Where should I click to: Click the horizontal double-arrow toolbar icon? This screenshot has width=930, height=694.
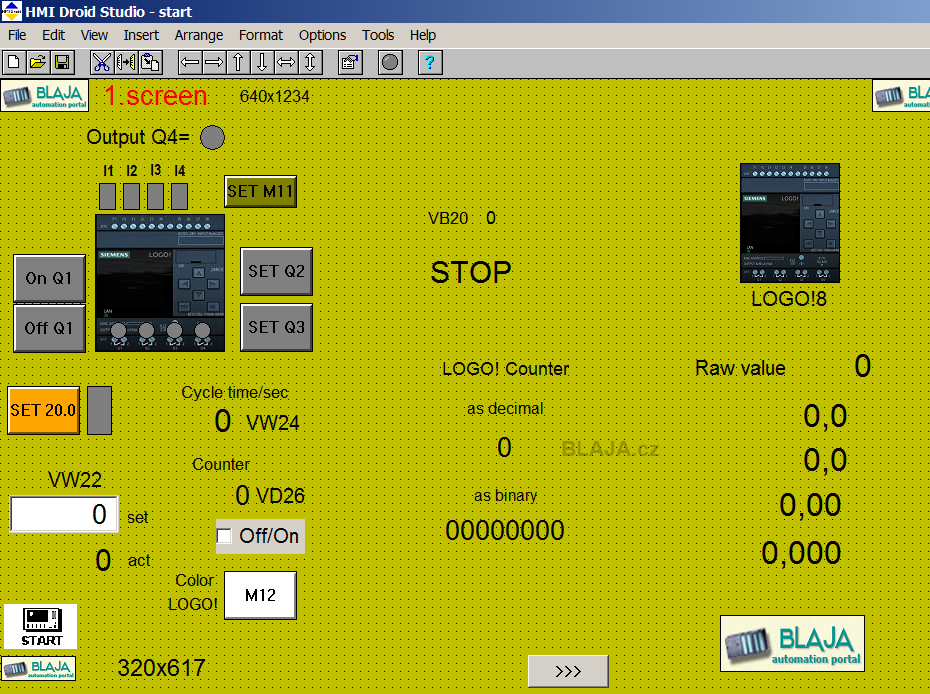pyautogui.click(x=286, y=62)
